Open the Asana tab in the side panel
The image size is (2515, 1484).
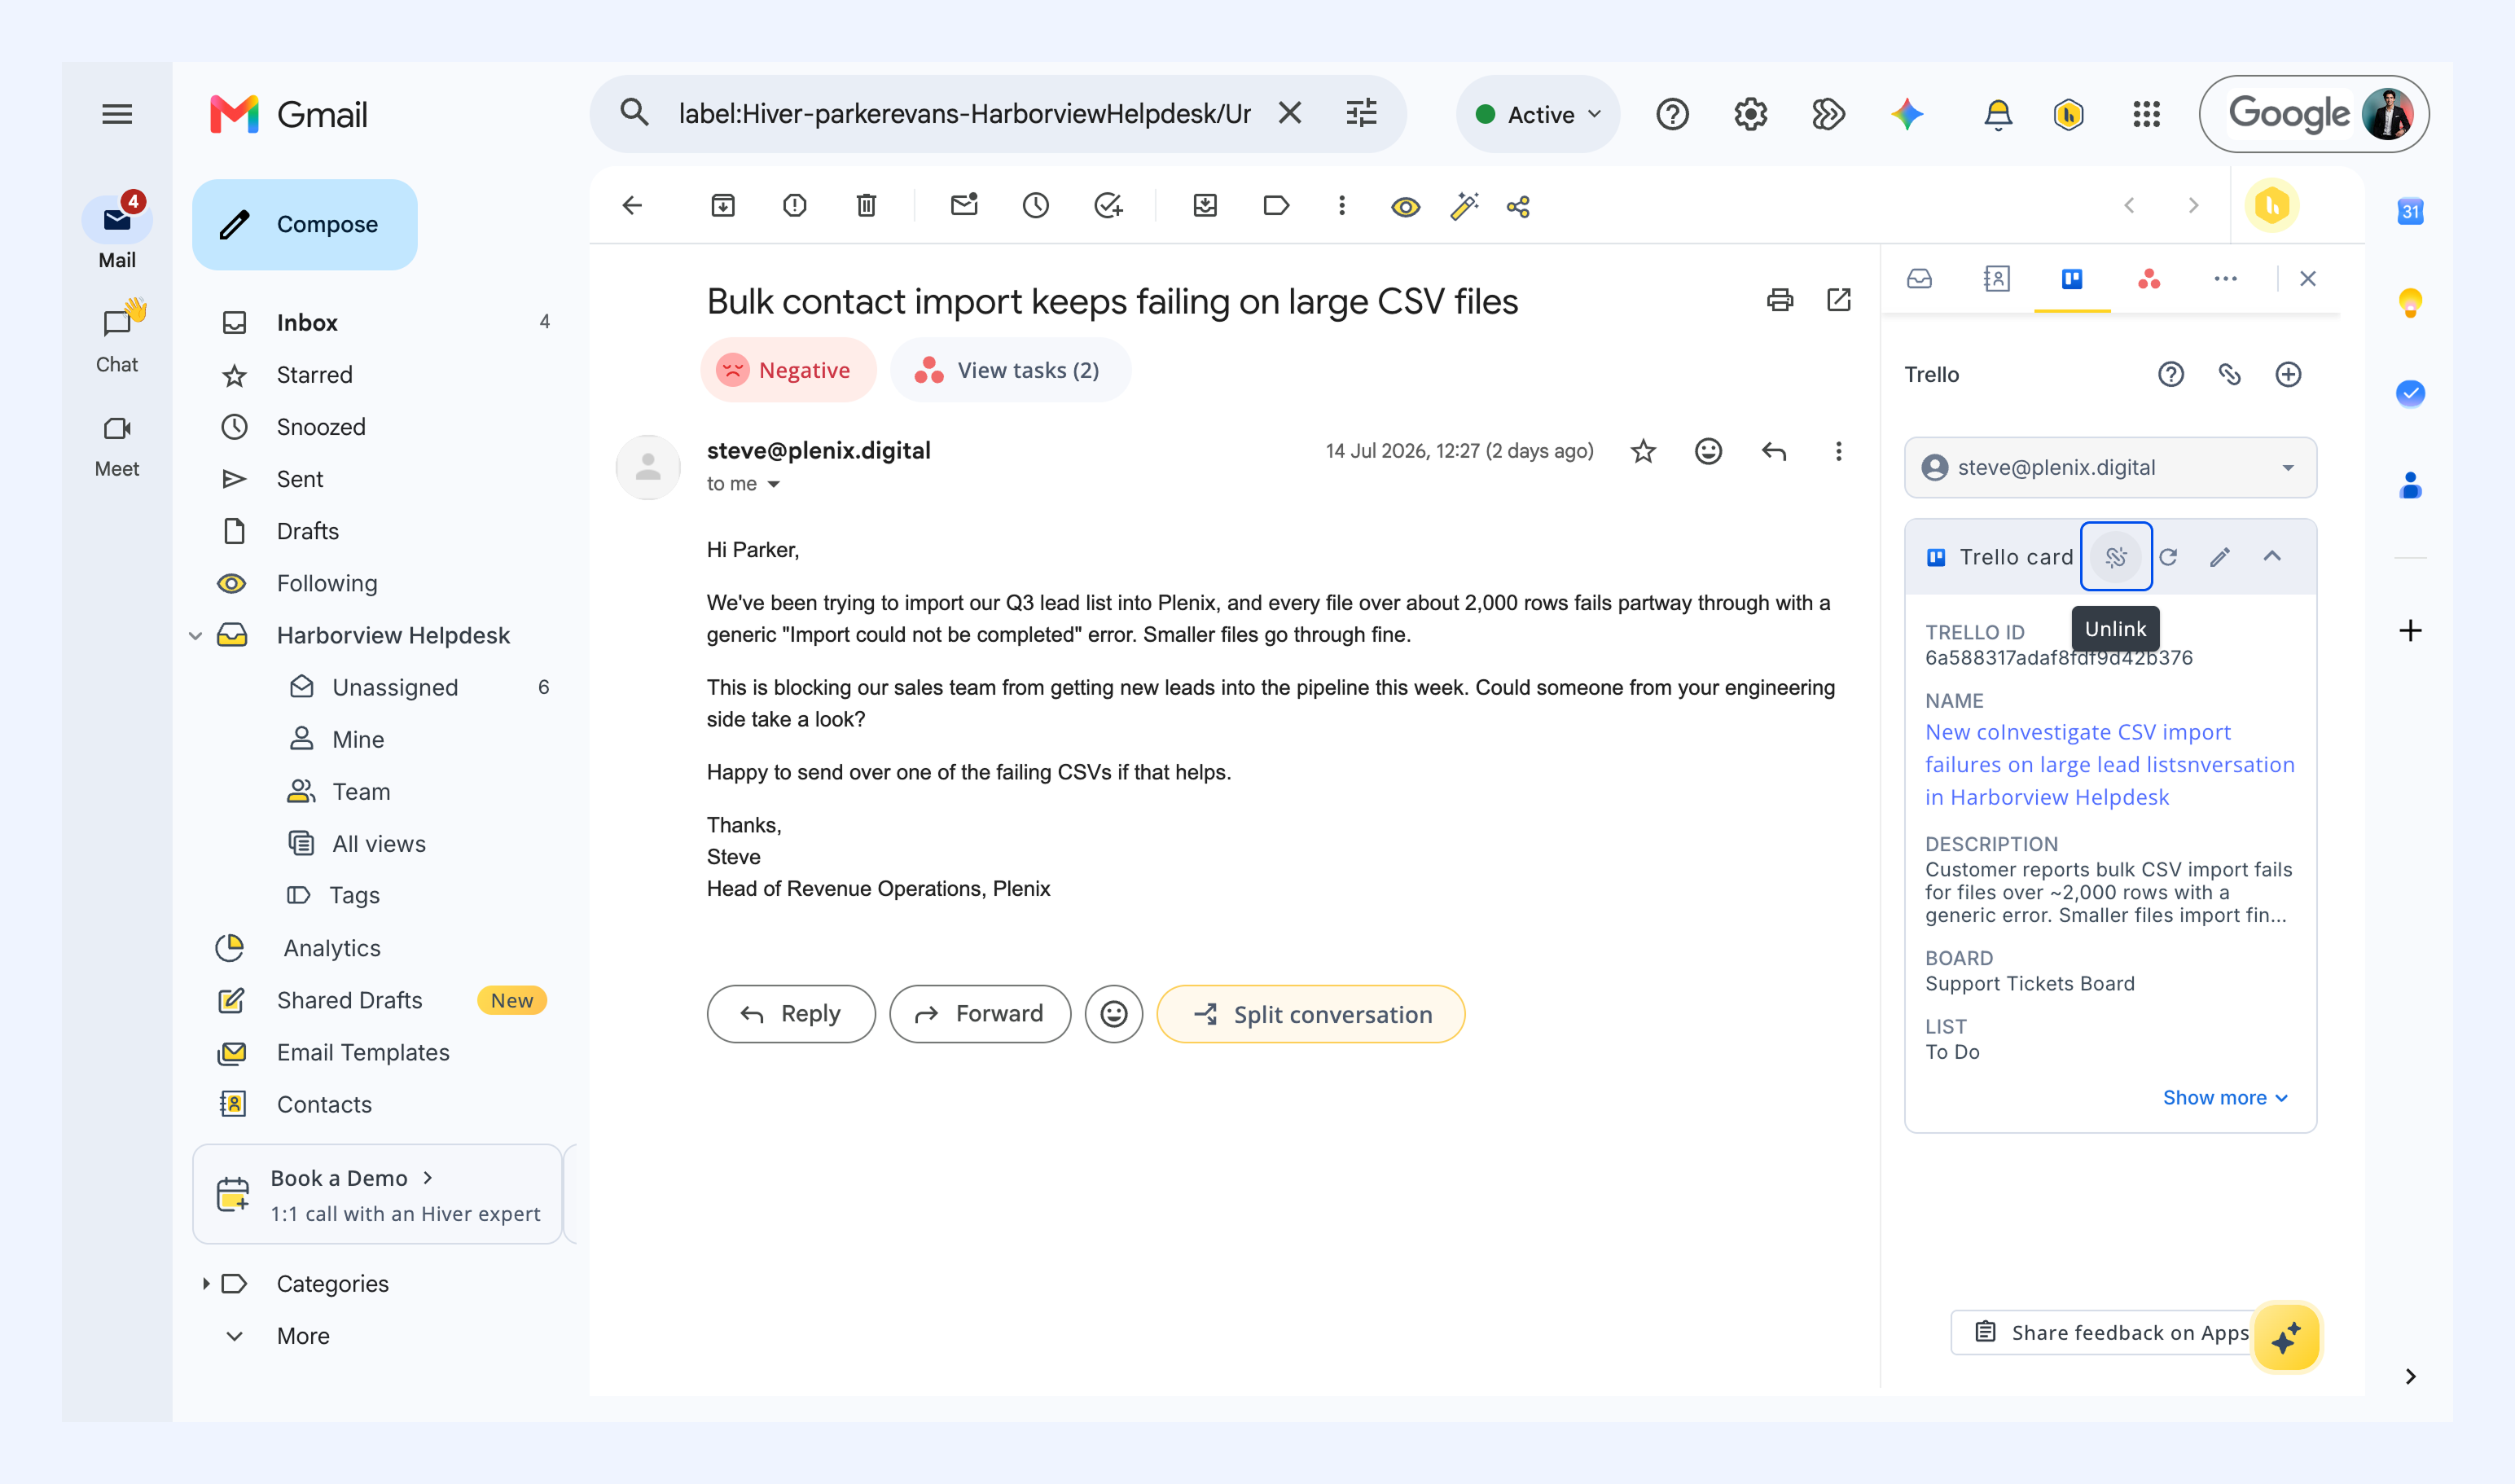pos(2149,279)
